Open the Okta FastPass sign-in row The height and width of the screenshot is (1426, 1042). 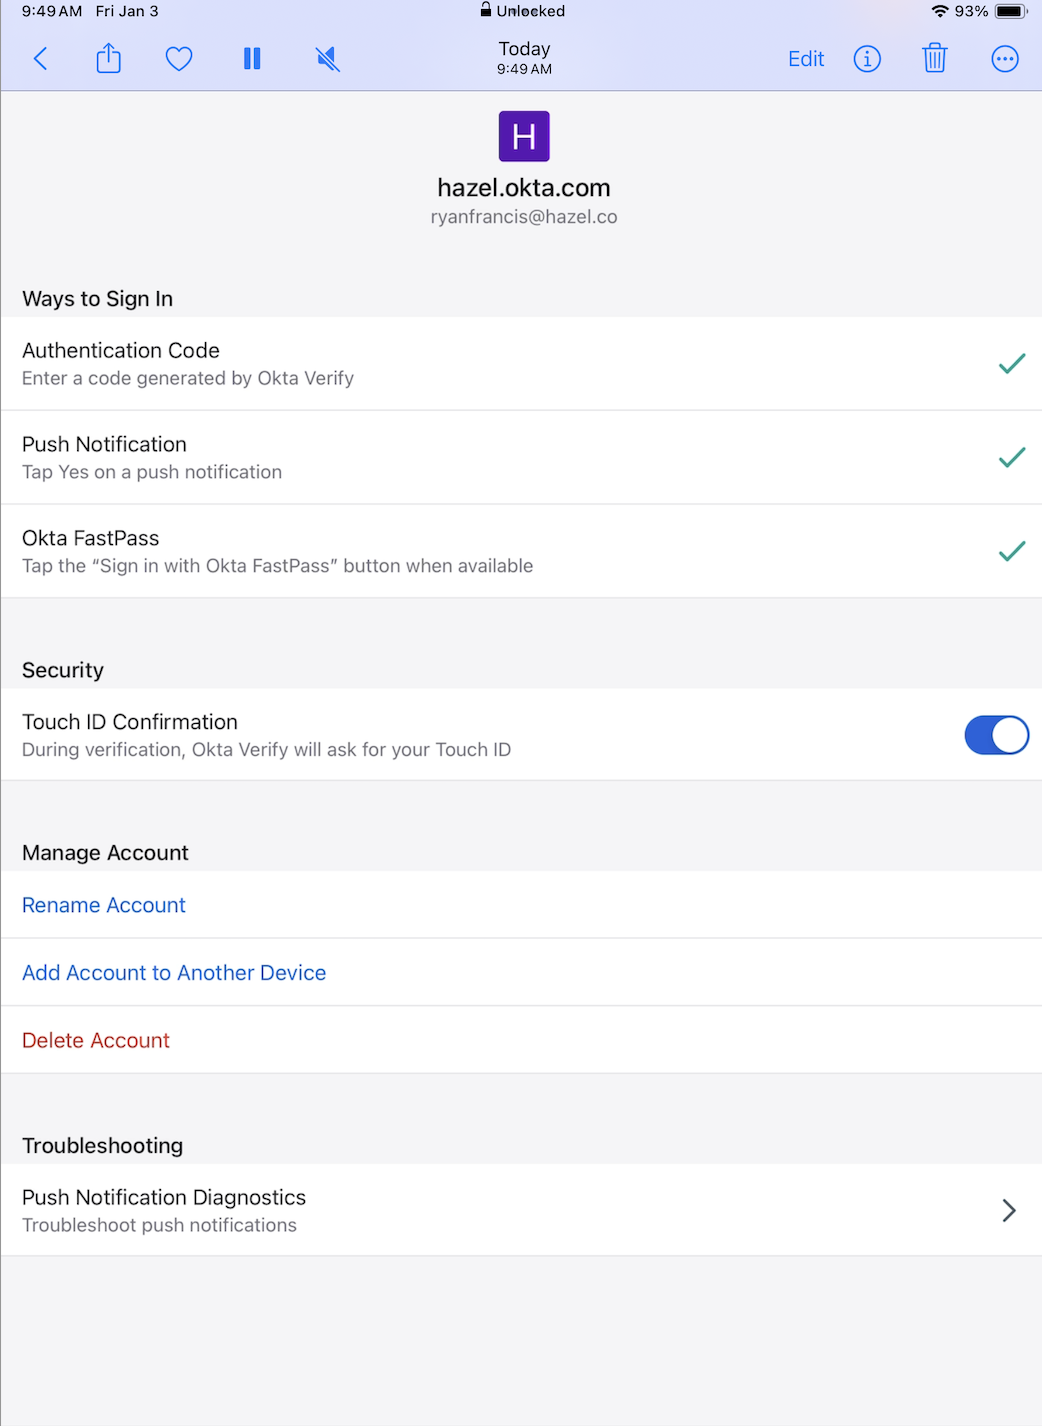click(x=400, y=551)
